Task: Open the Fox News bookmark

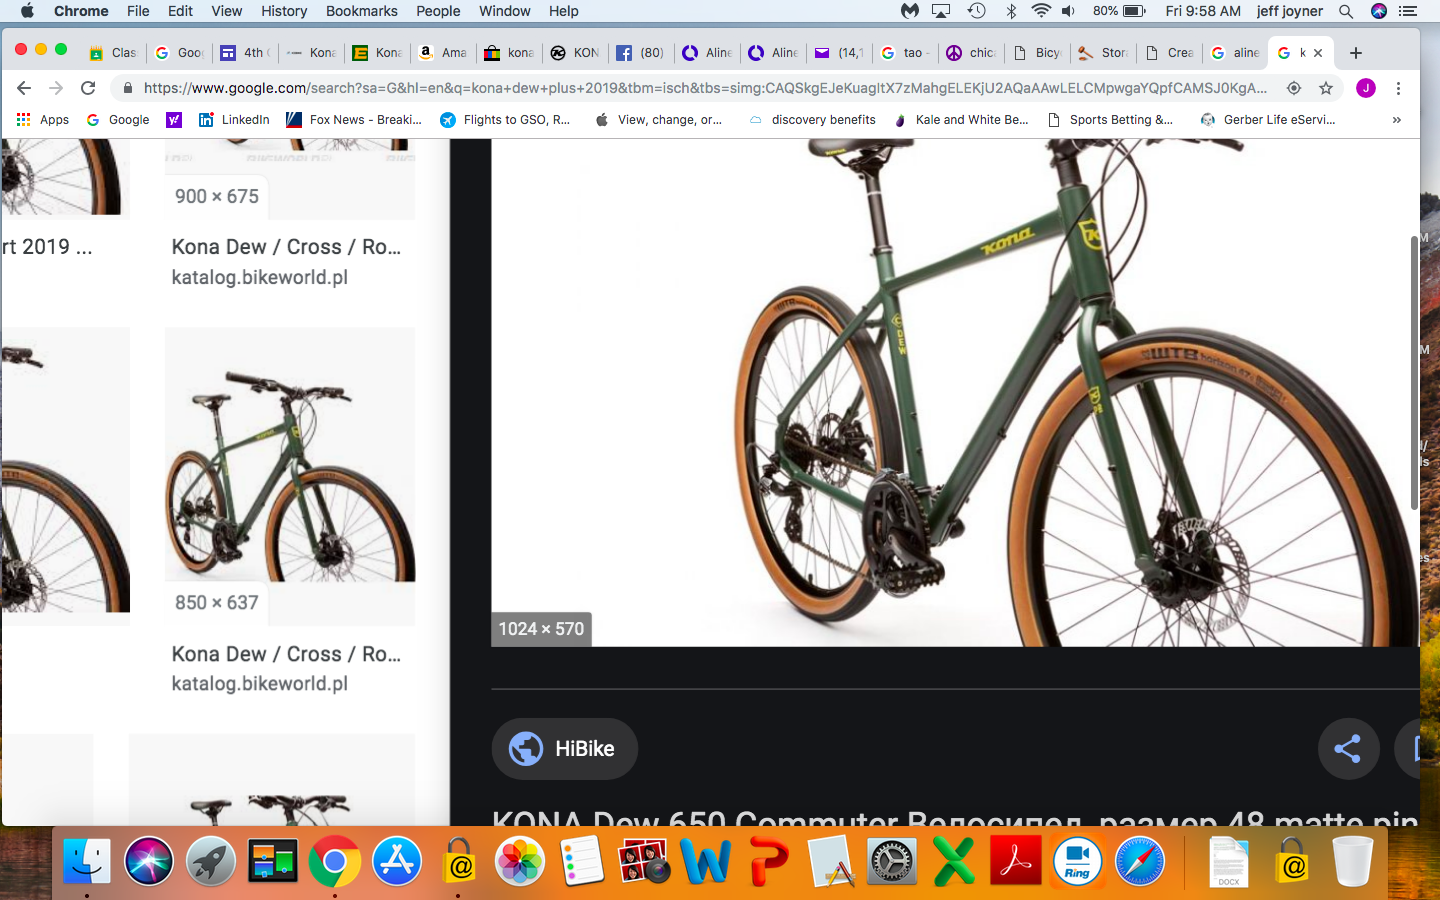Action: click(354, 120)
